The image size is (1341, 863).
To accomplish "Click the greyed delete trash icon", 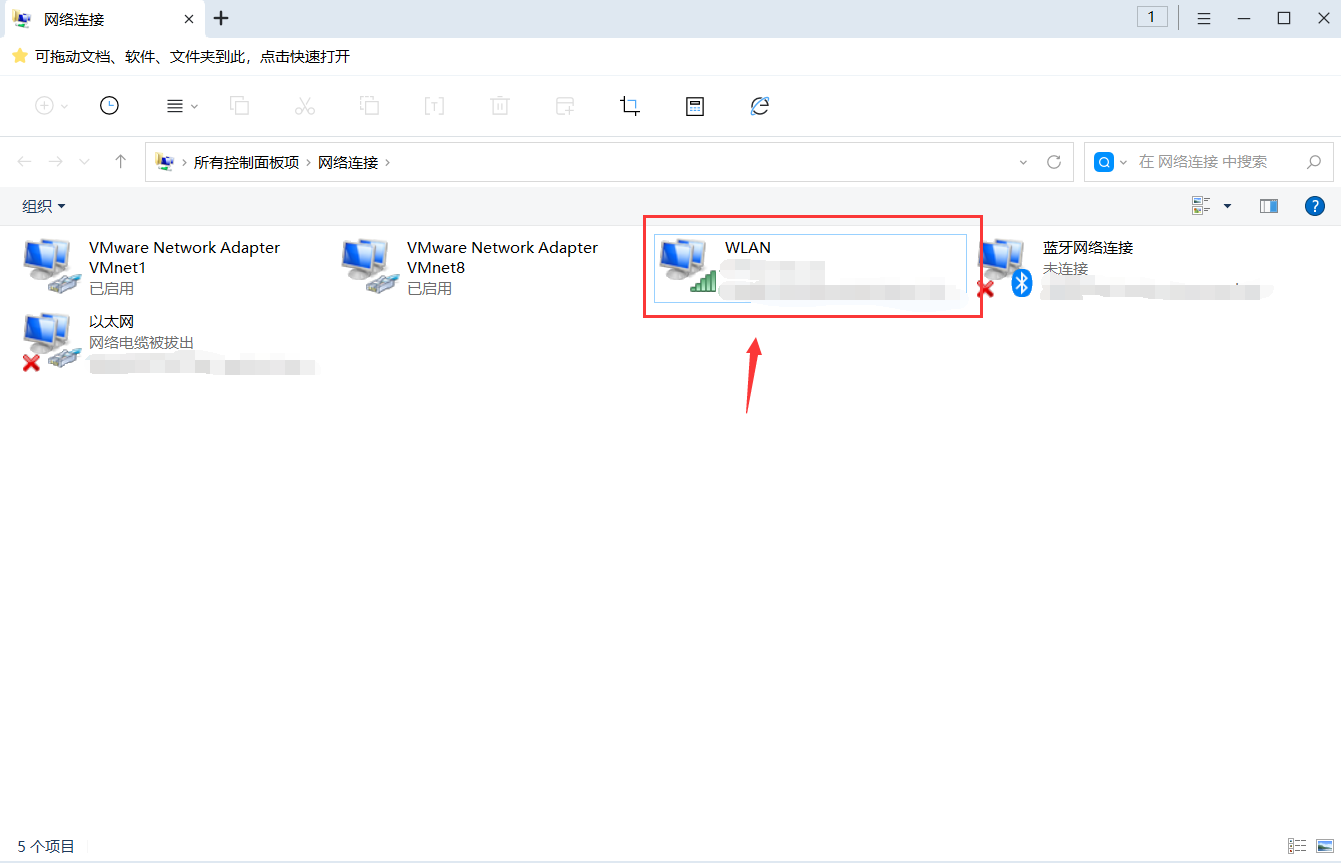I will 500,106.
